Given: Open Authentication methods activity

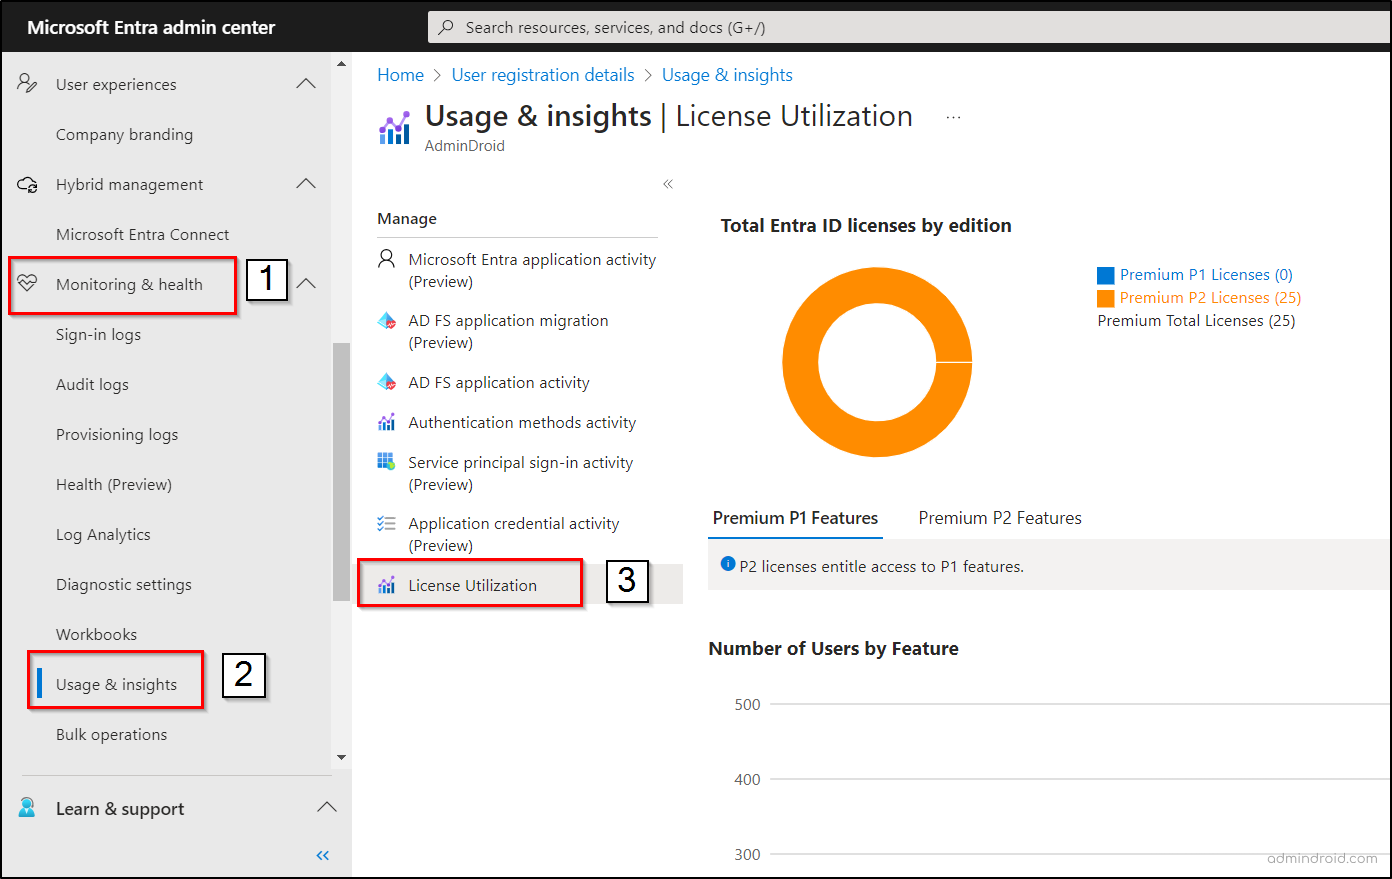Looking at the screenshot, I should pos(522,422).
